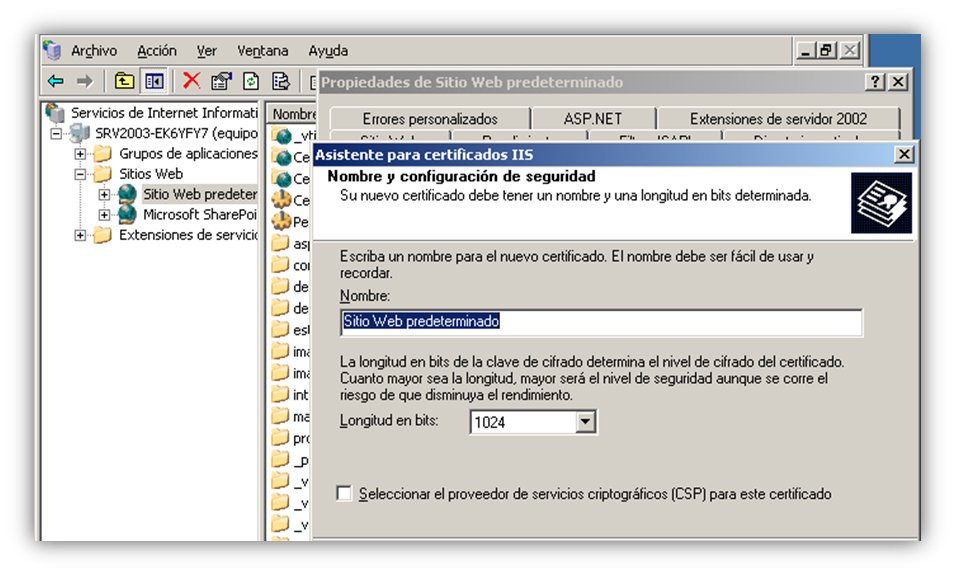Click the globe icon of Sitio Web predeterminado
This screenshot has height=575, width=955.
(127, 194)
